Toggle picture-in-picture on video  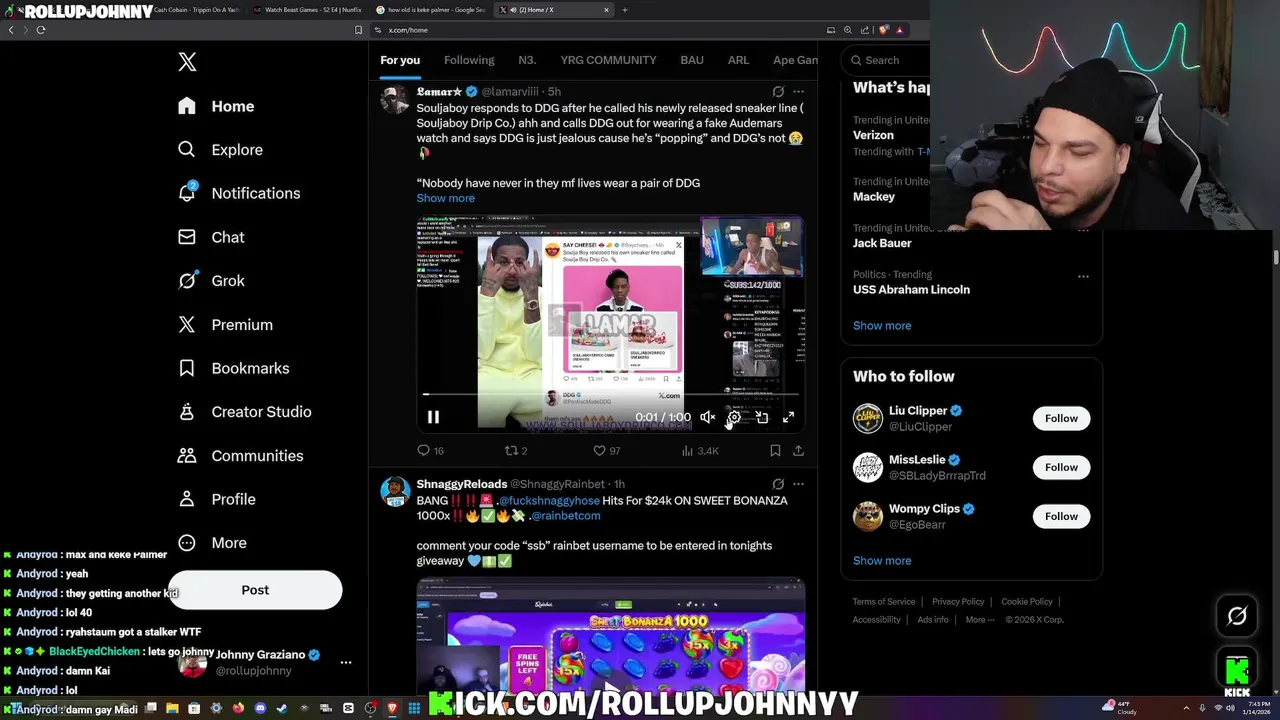761,417
